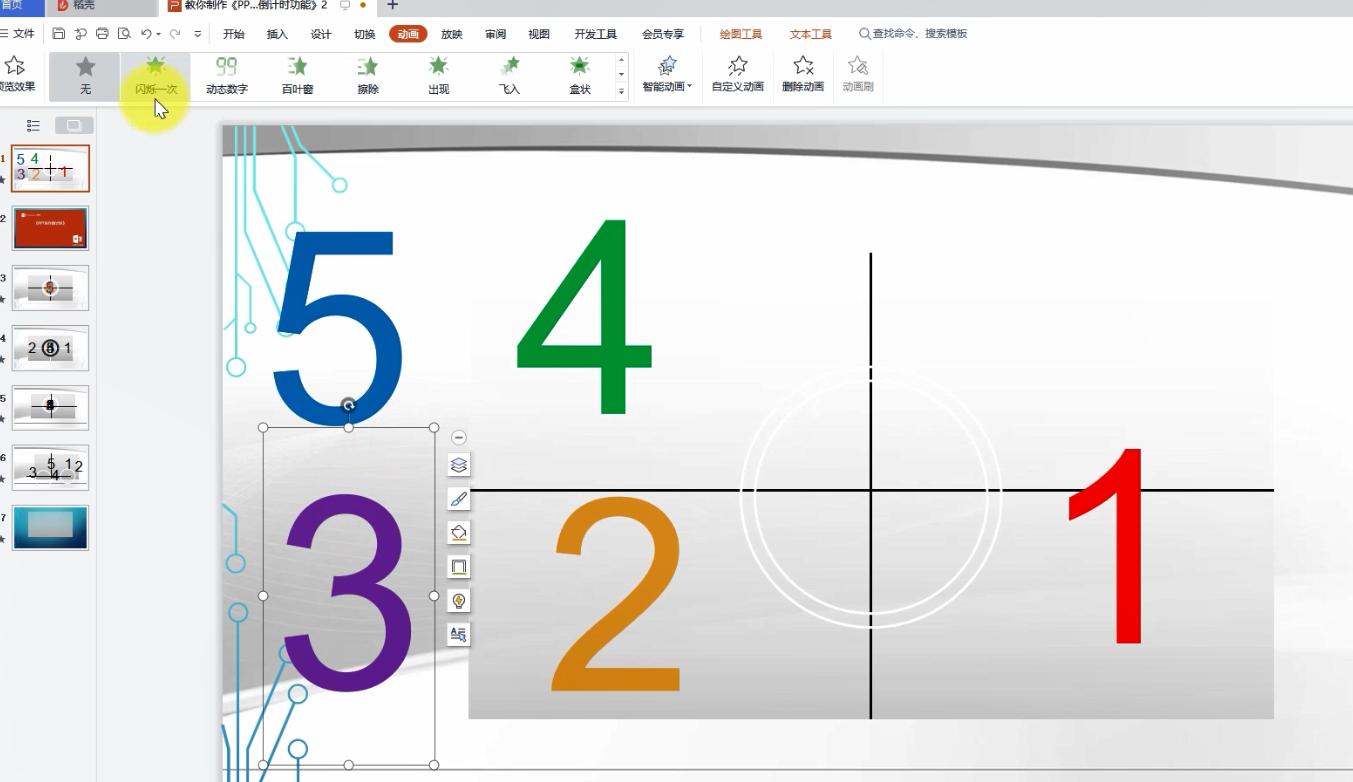
Task: Apply the 闪烁一次 animation effect
Action: point(156,76)
